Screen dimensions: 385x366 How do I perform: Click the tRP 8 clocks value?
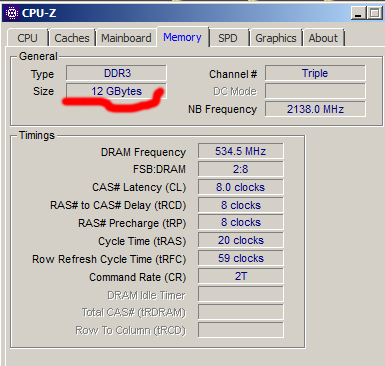(241, 222)
